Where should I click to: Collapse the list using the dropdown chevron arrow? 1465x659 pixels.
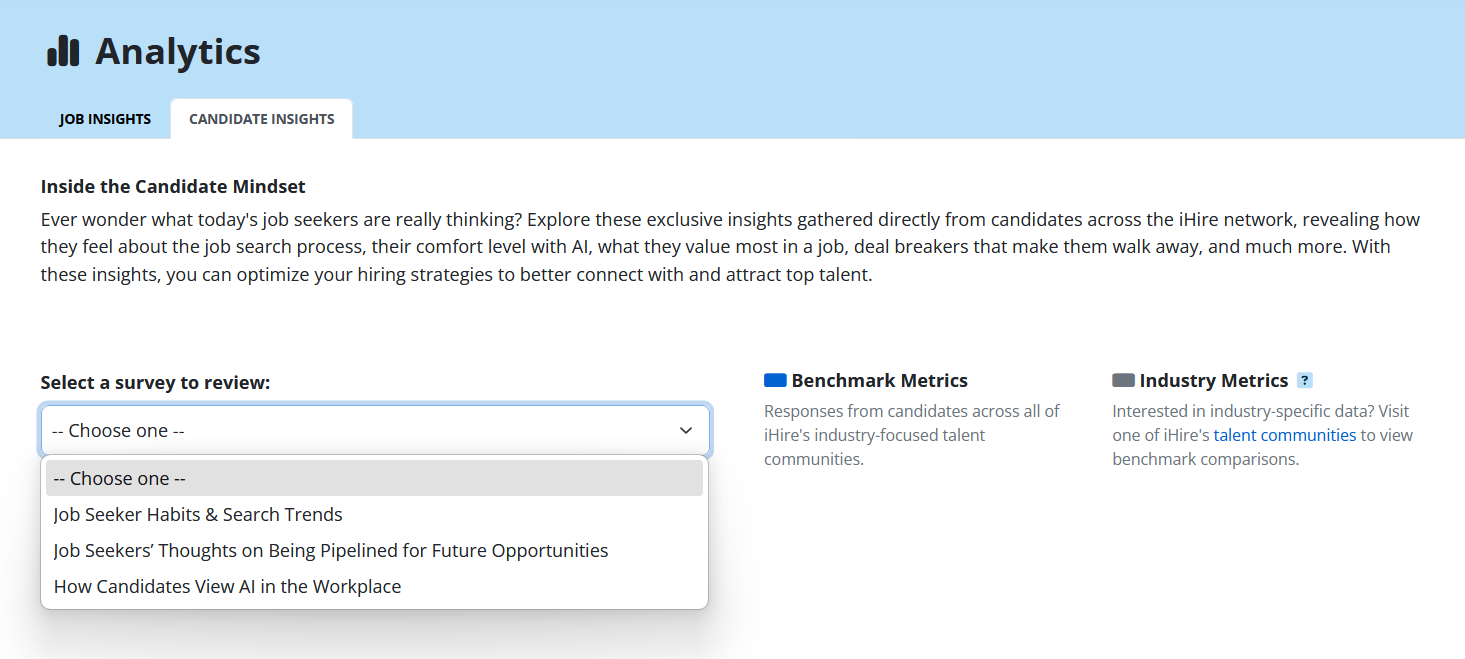pos(686,431)
